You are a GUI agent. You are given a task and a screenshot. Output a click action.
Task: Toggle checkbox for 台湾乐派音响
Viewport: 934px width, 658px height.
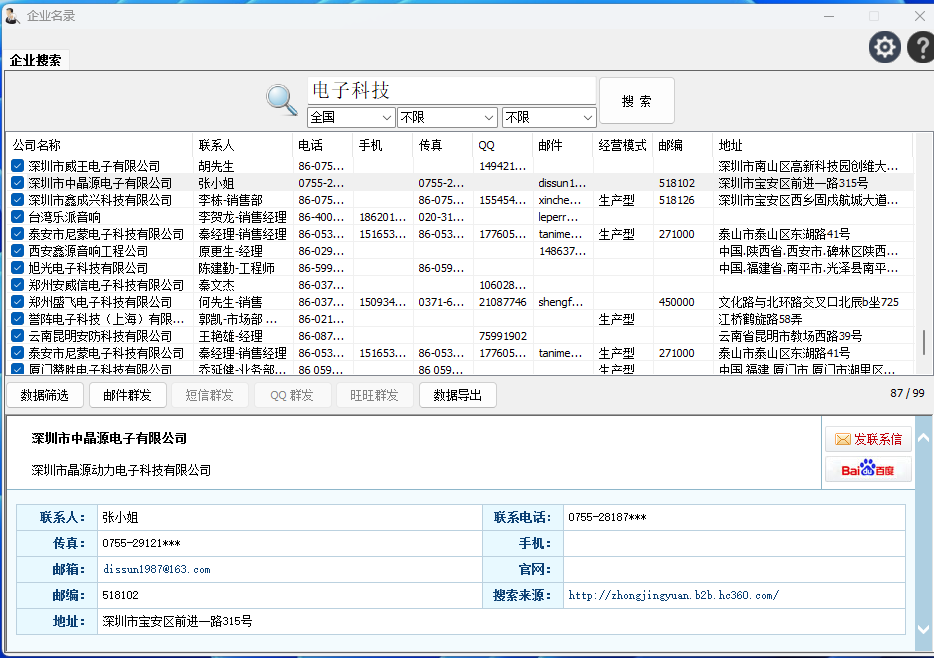click(18, 217)
